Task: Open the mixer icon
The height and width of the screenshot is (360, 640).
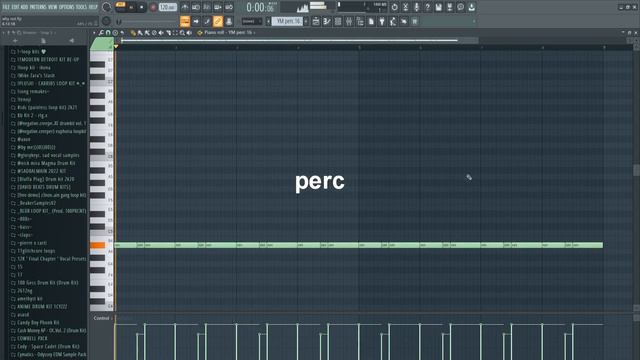Action: (349, 21)
